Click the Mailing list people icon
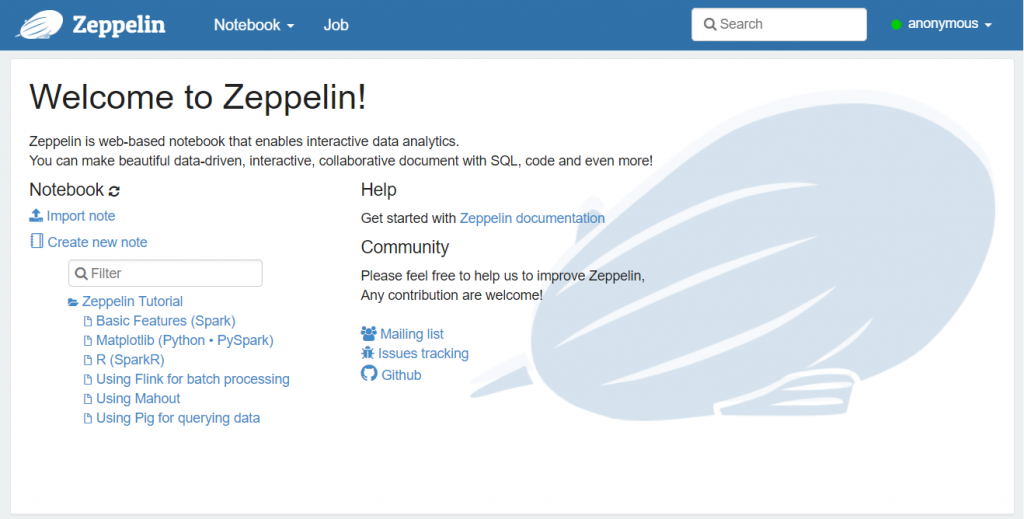1024x519 pixels. pyautogui.click(x=369, y=334)
